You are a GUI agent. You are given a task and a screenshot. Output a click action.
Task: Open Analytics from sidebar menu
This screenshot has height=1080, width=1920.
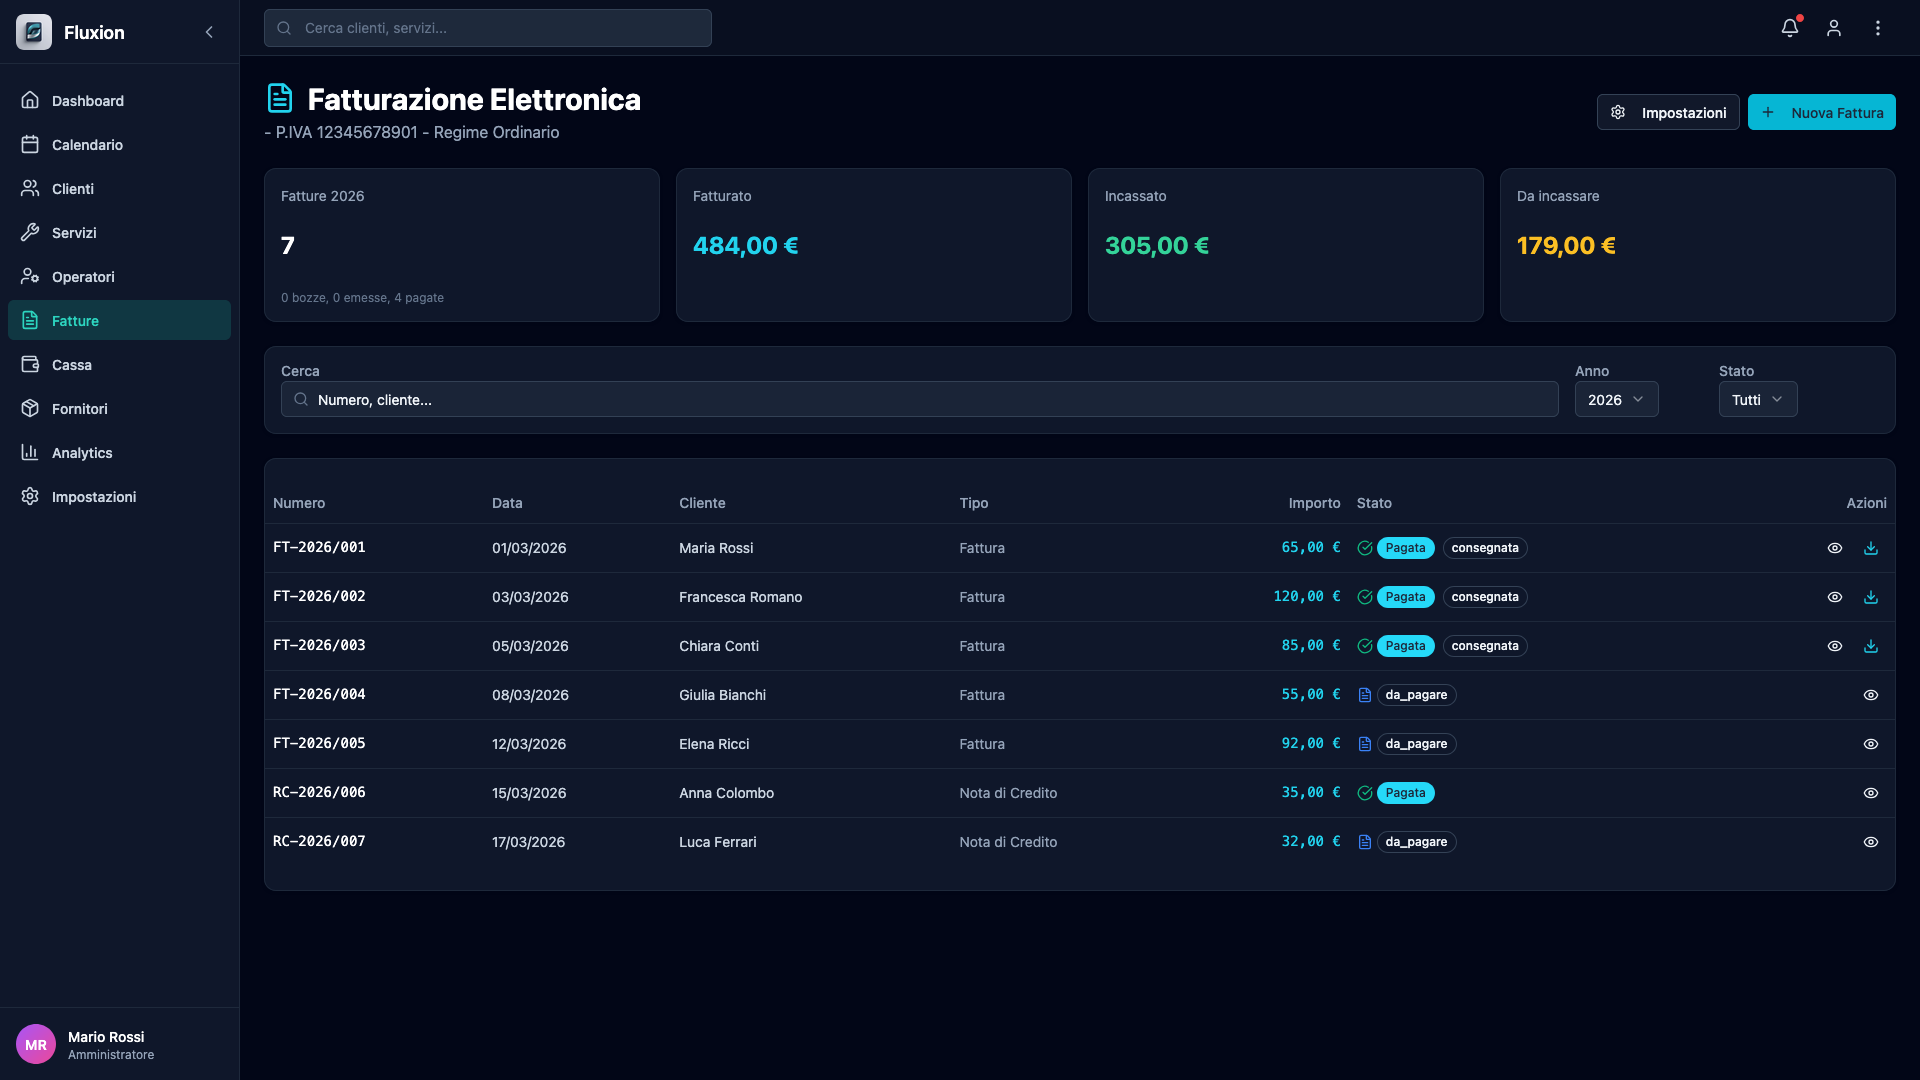[x=82, y=453]
